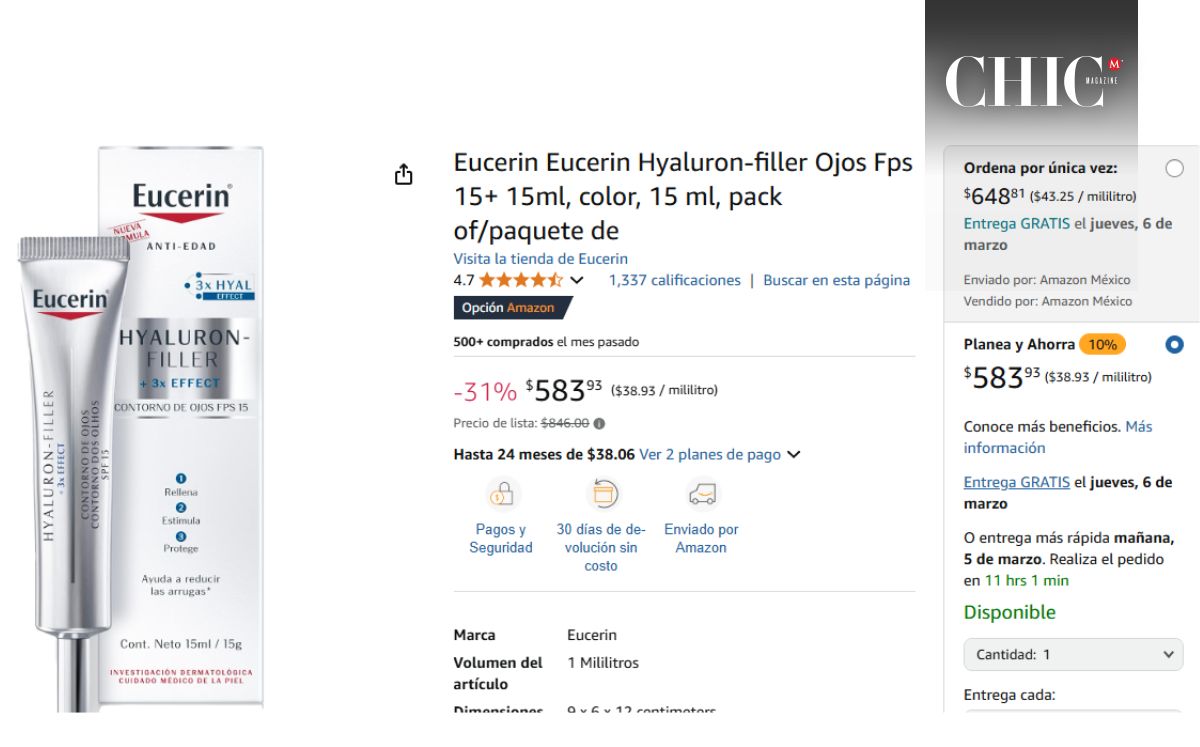Click Buscar en esta página link
The image size is (1200, 747).
[836, 280]
